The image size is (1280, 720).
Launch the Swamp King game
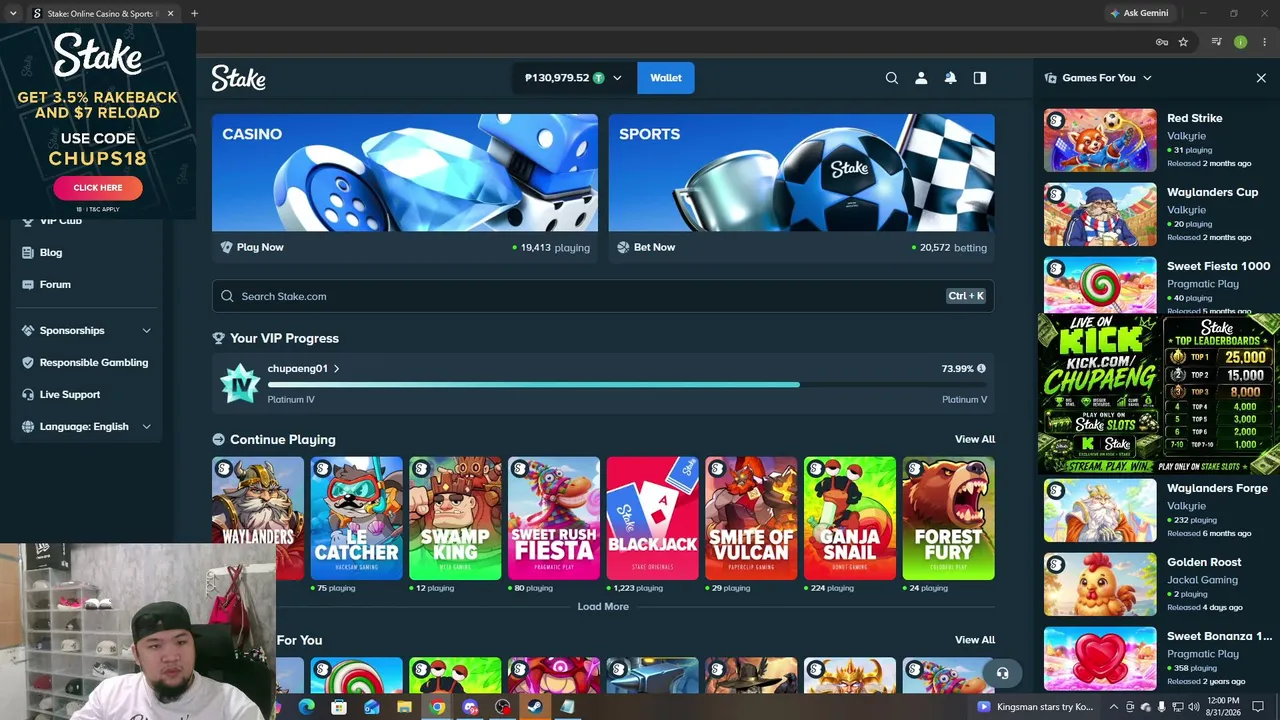pyautogui.click(x=455, y=518)
